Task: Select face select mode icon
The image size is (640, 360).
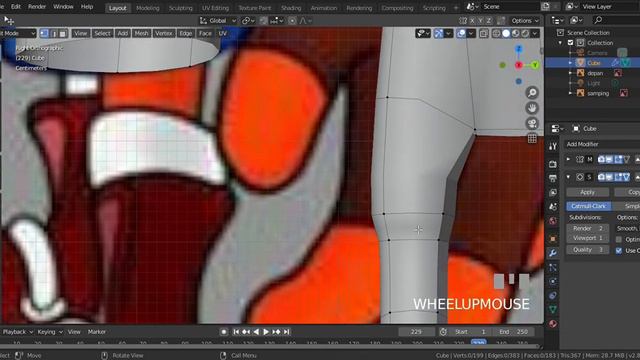Action: [62, 33]
